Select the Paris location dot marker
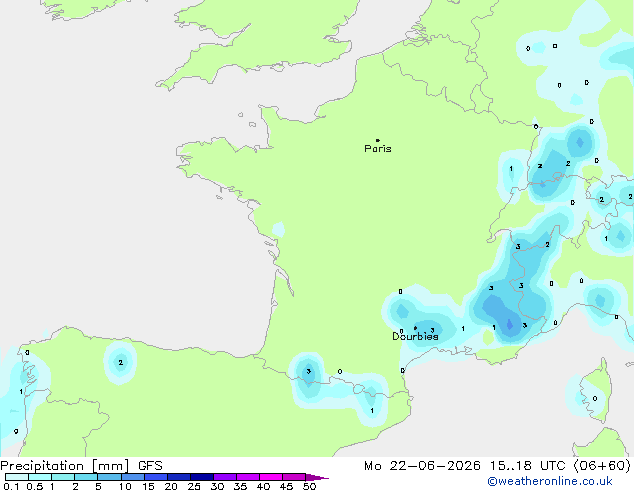Viewport: 634px width, 490px height. (378, 140)
